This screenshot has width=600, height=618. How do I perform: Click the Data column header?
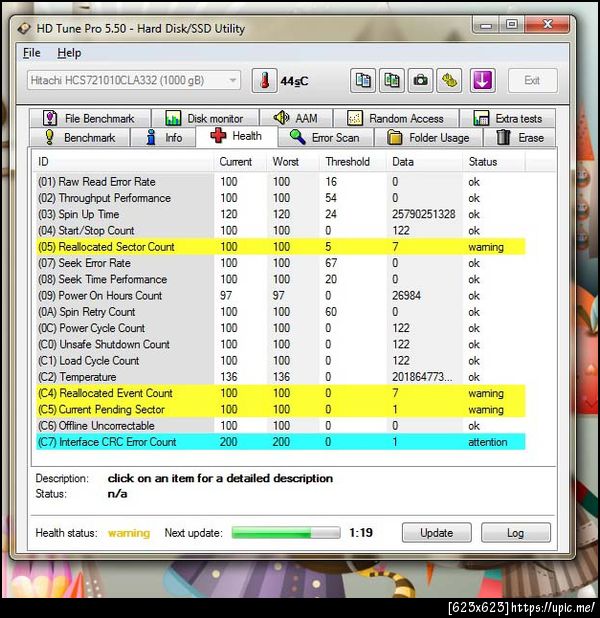pyautogui.click(x=424, y=162)
